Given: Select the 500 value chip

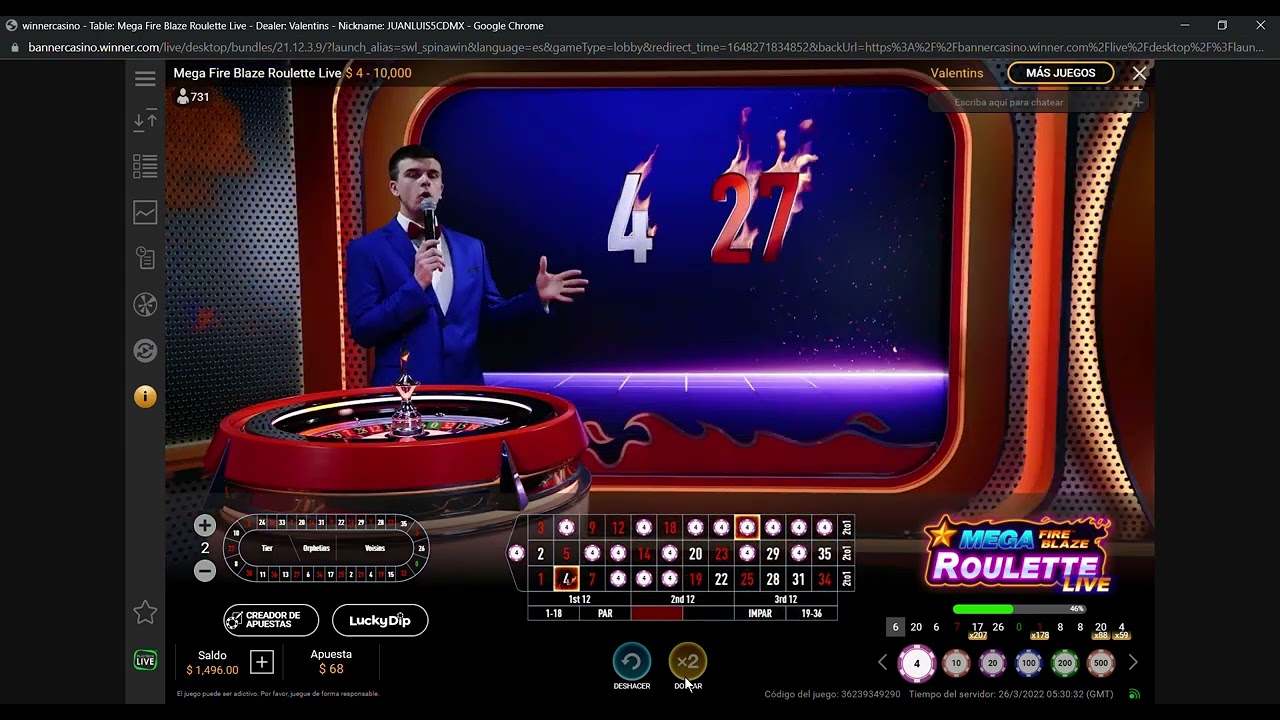Looking at the screenshot, I should [1101, 663].
